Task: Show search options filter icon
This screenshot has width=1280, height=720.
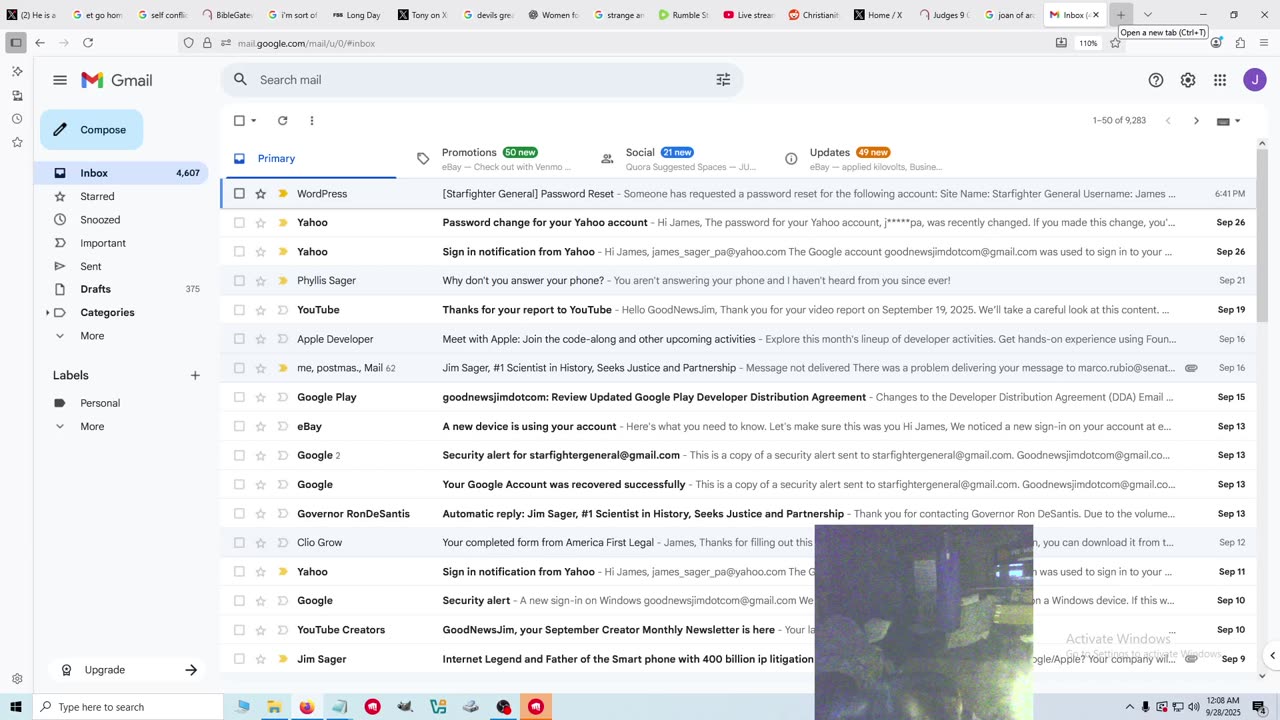Action: pyautogui.click(x=723, y=80)
